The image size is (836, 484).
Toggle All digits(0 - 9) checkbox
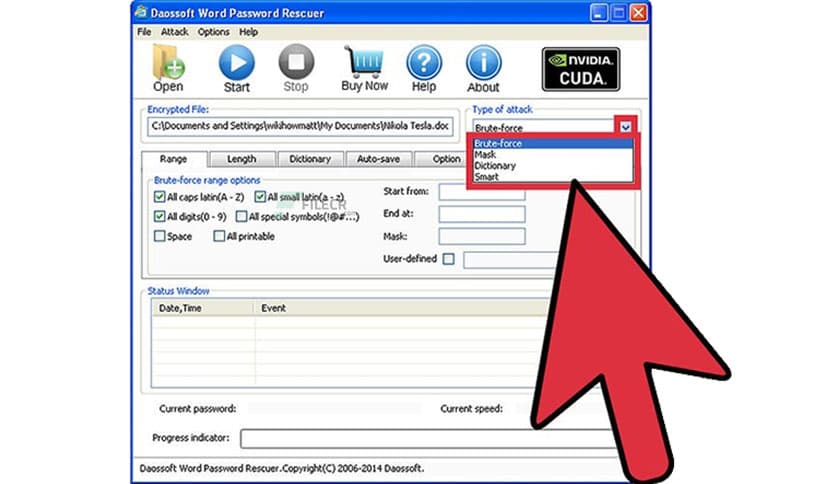click(x=159, y=216)
